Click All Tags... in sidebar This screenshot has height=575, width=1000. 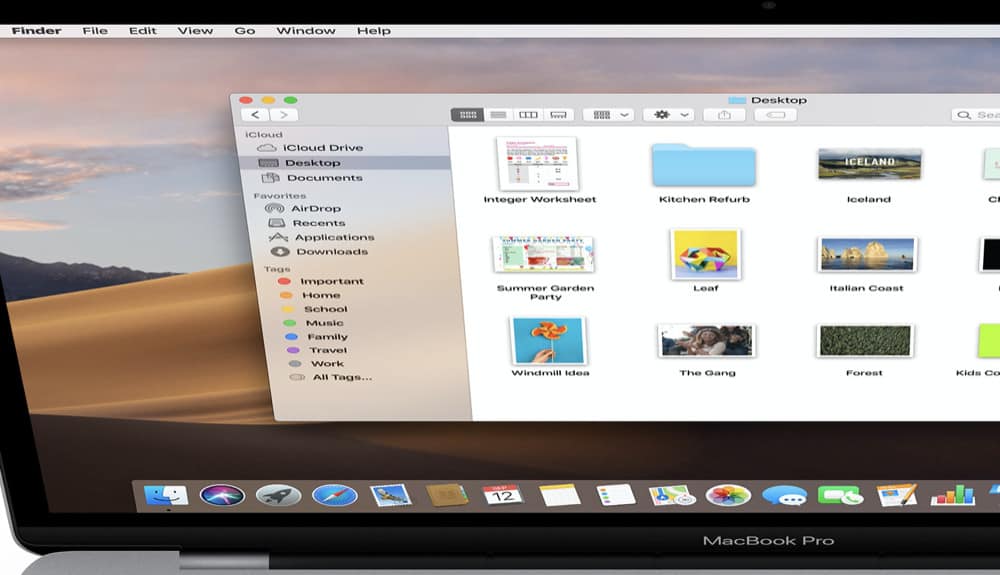point(331,377)
